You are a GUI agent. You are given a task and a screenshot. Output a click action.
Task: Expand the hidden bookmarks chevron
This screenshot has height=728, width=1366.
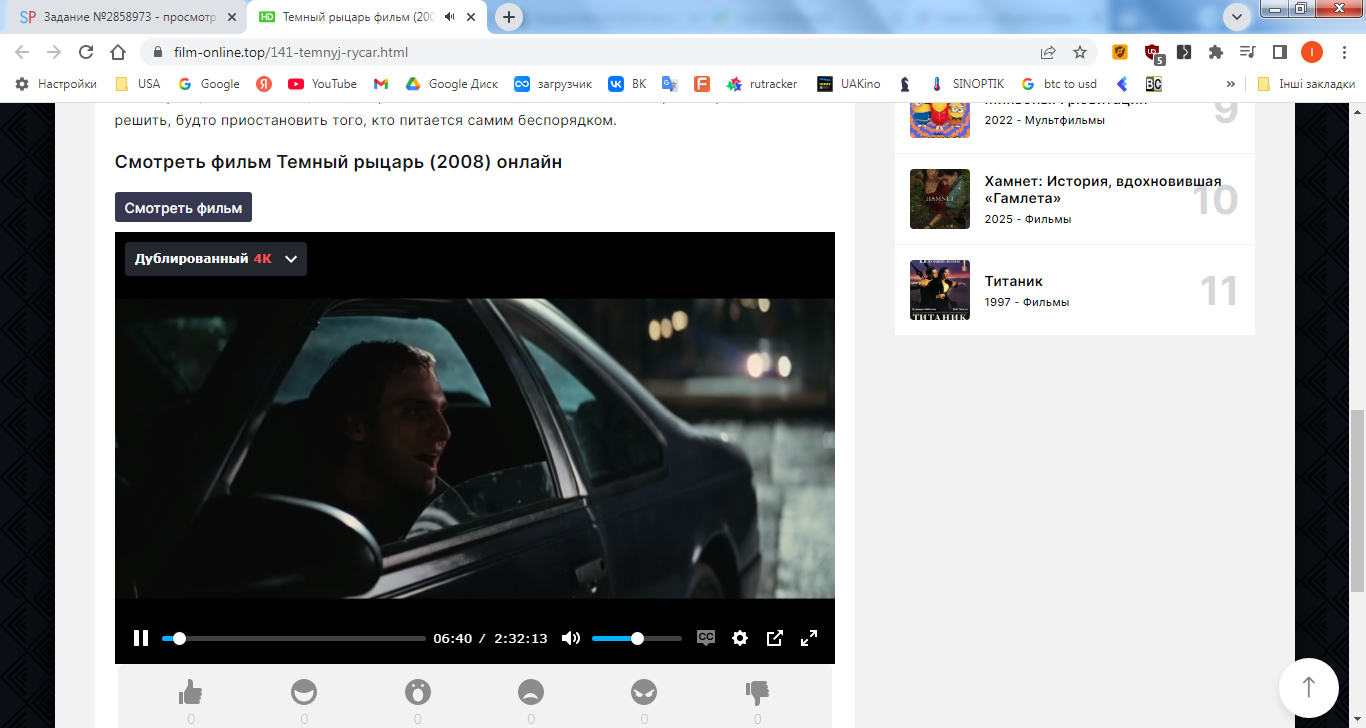point(1230,84)
